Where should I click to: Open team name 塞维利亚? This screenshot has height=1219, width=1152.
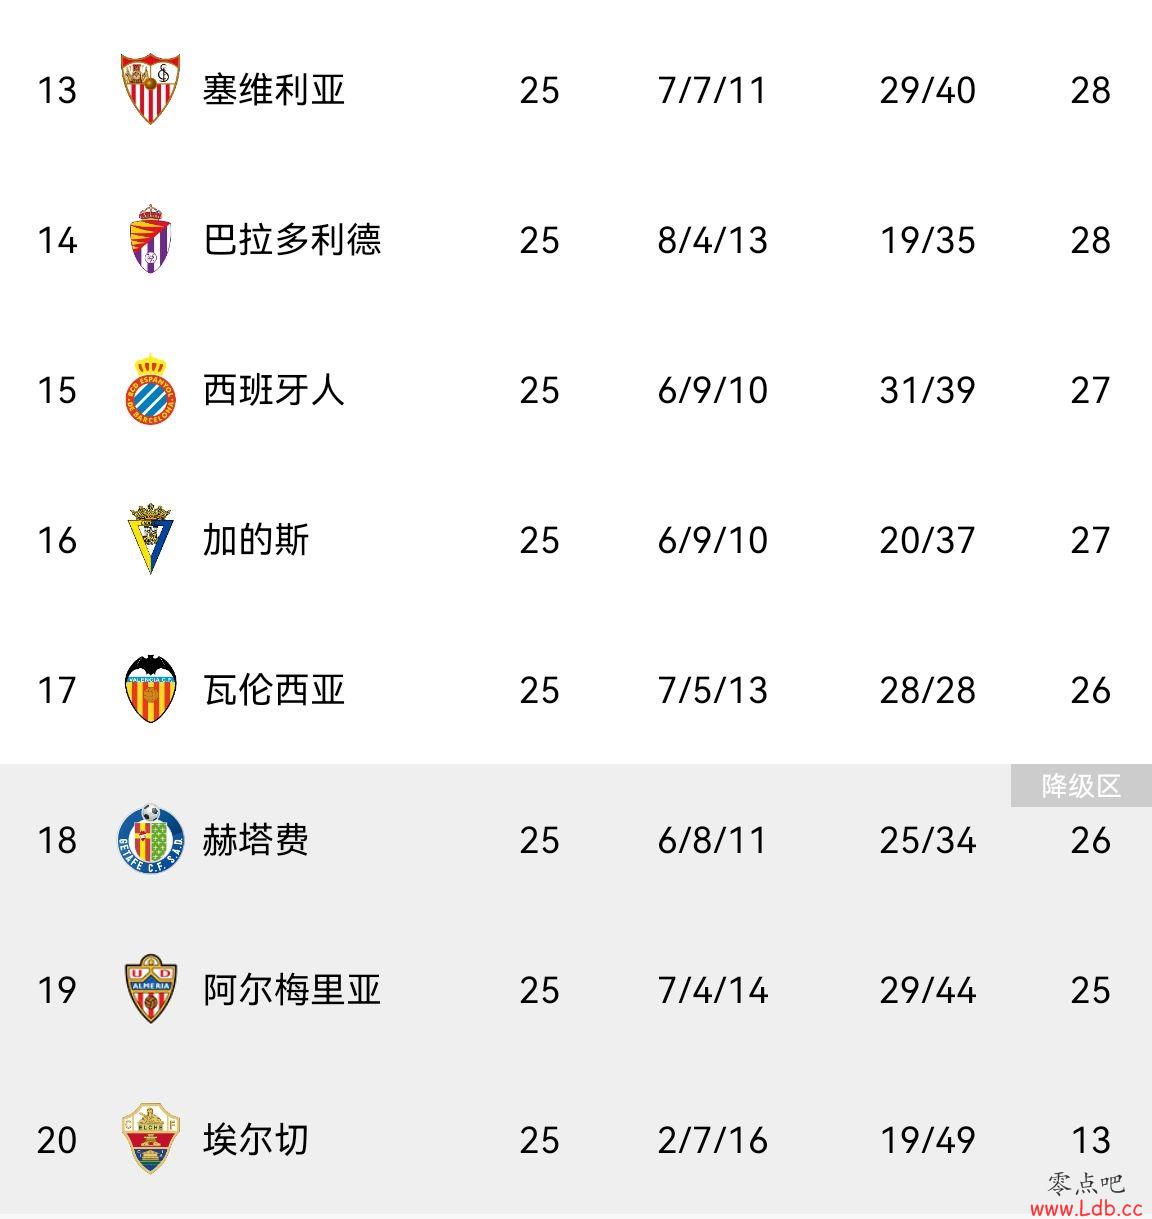coord(274,90)
